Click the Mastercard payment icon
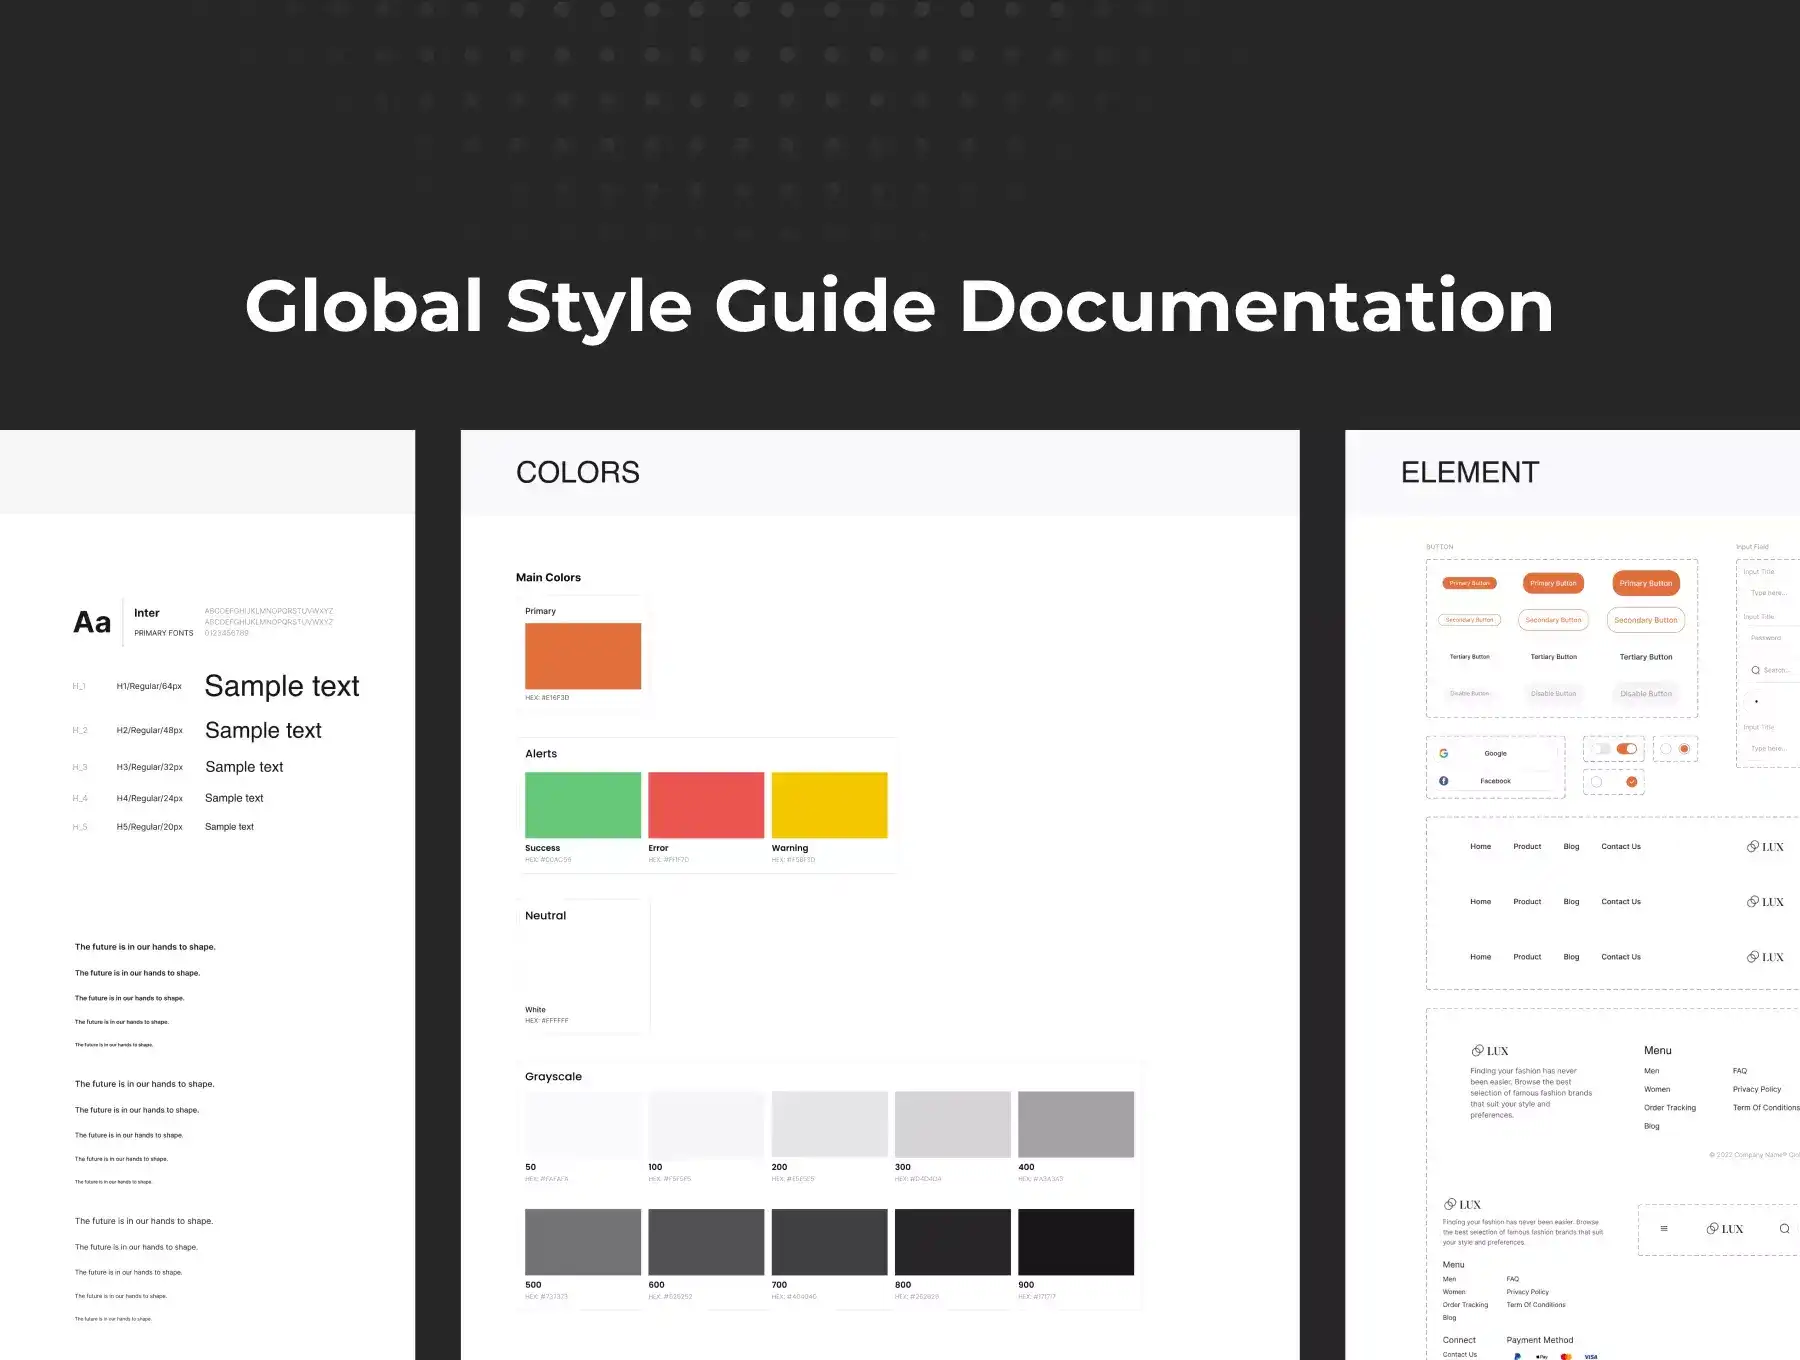The width and height of the screenshot is (1800, 1360). (x=1566, y=1356)
